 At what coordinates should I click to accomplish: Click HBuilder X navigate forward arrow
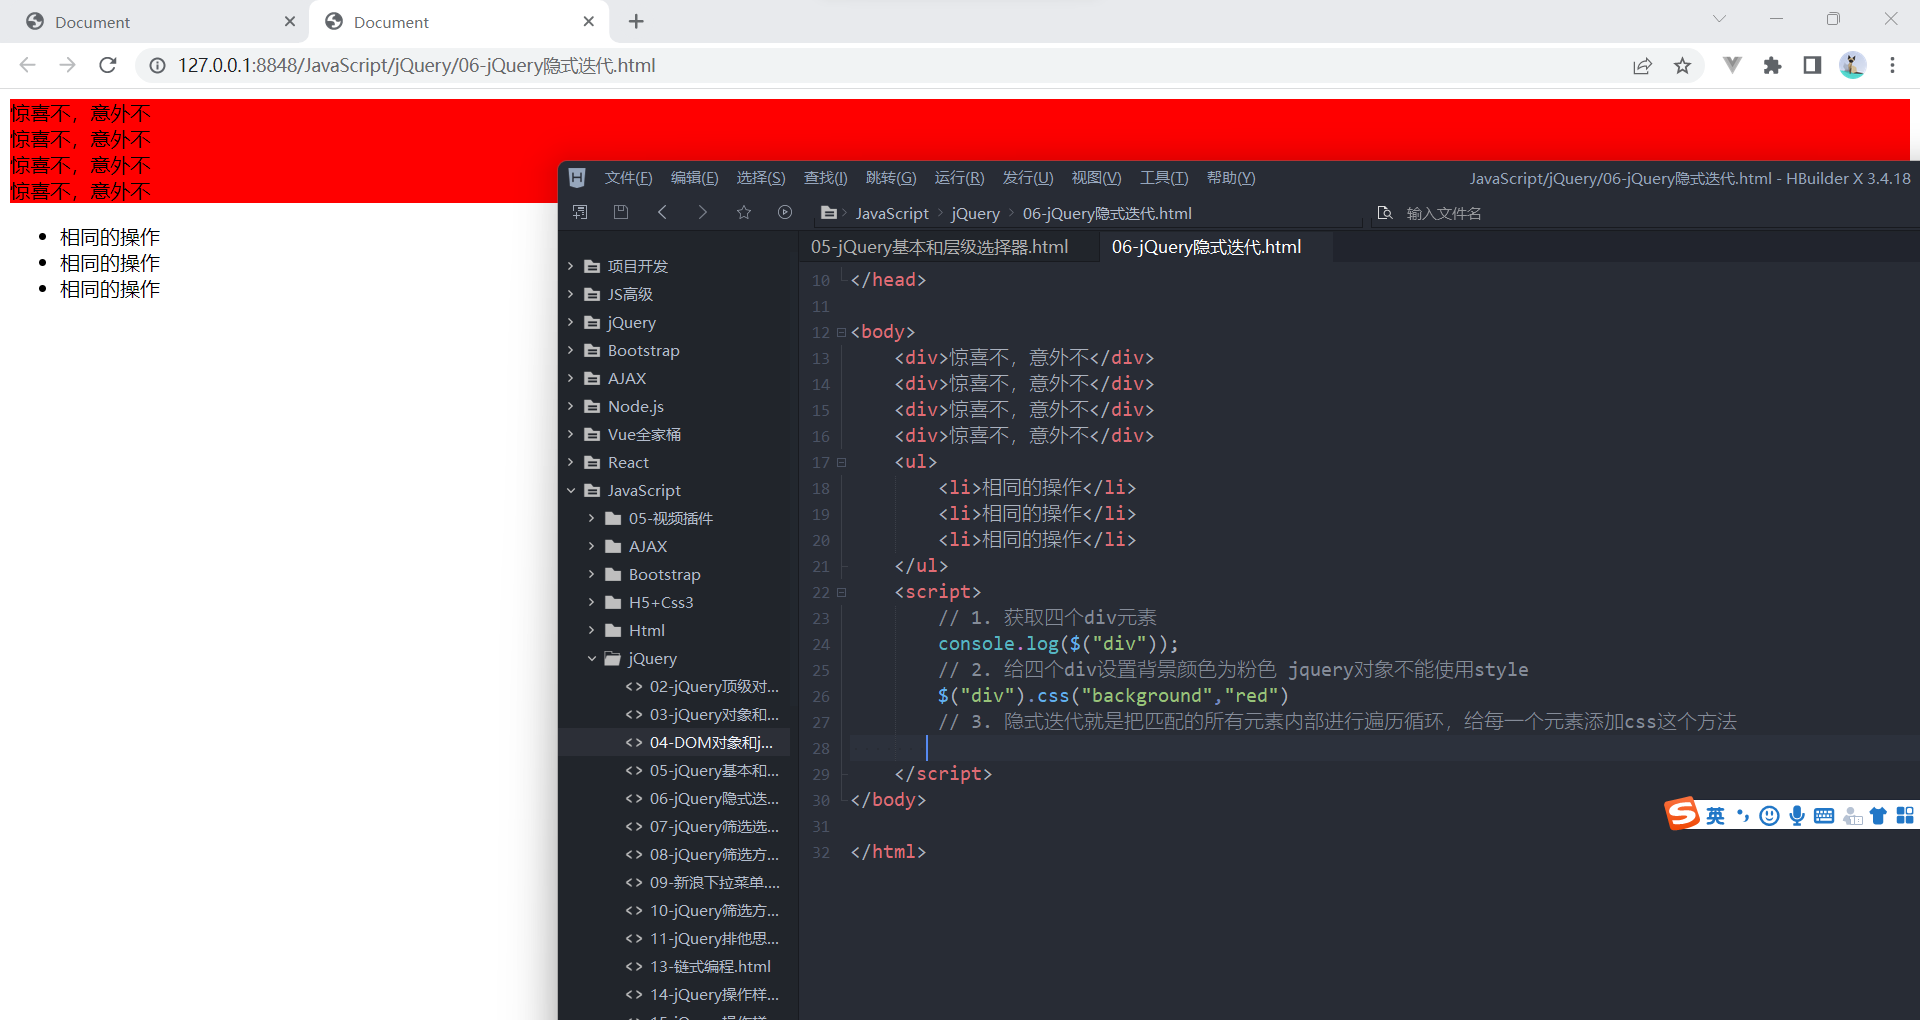point(702,212)
